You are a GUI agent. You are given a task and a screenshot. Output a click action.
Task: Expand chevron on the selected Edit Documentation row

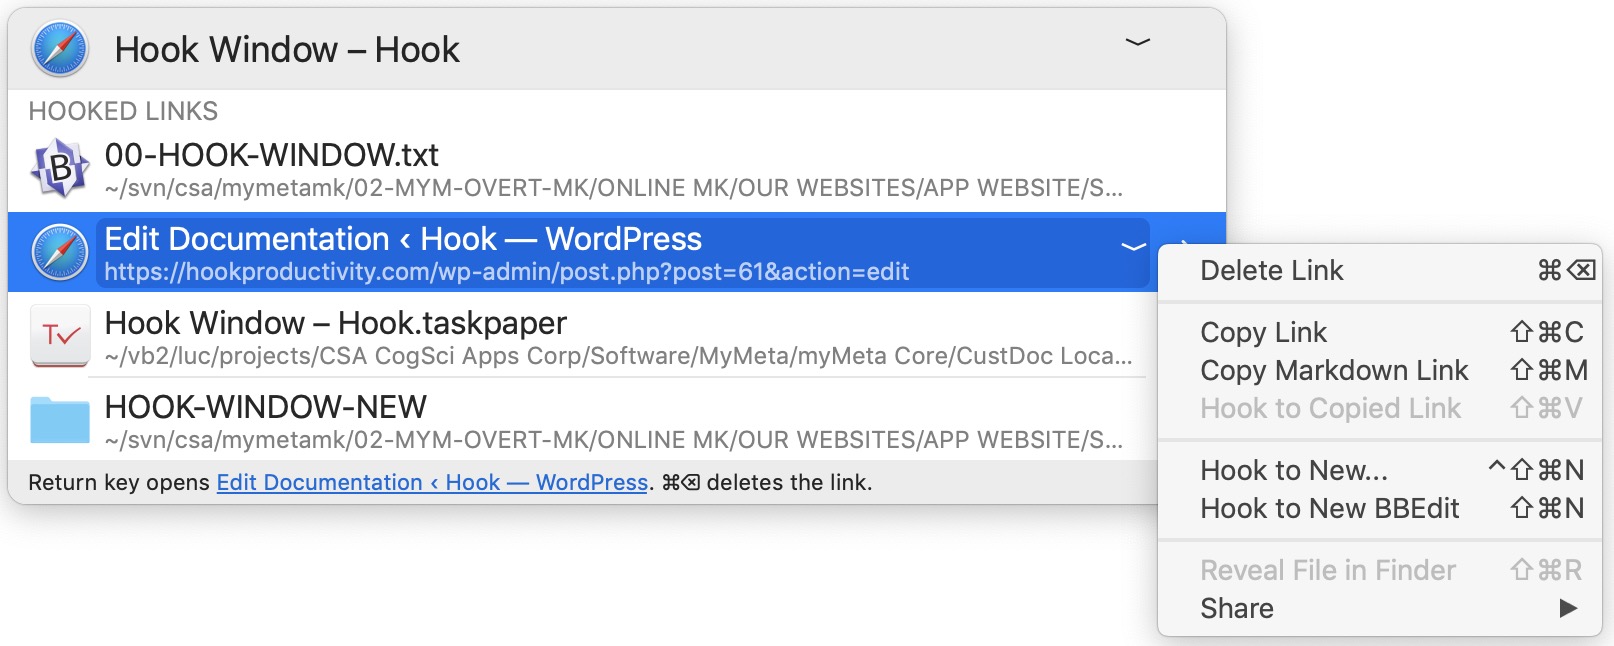point(1132,246)
